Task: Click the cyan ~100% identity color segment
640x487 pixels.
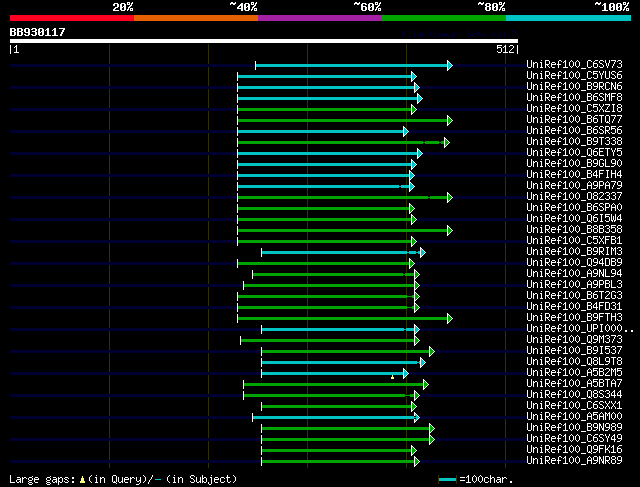Action: (568, 18)
